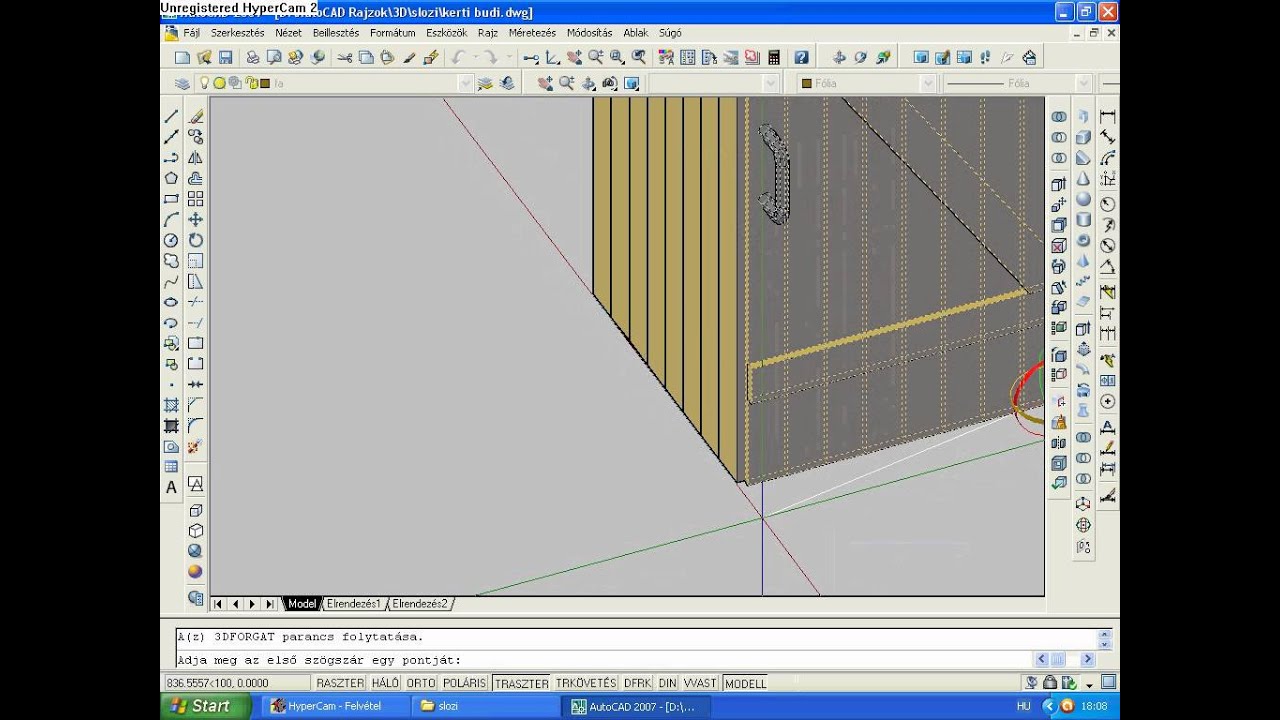Open the linetype 'Fólia' dropdown

coord(1018,84)
